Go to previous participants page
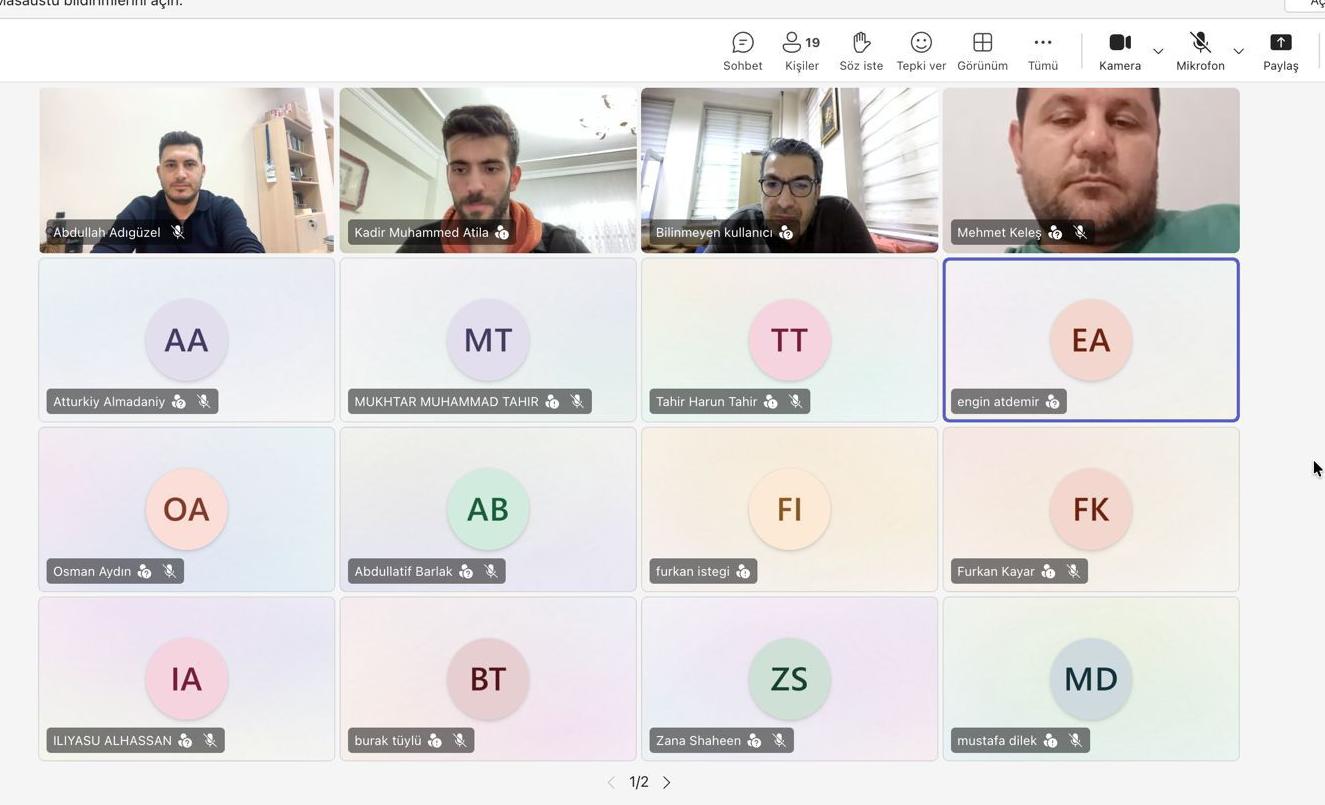This screenshot has width=1325, height=805. click(611, 782)
